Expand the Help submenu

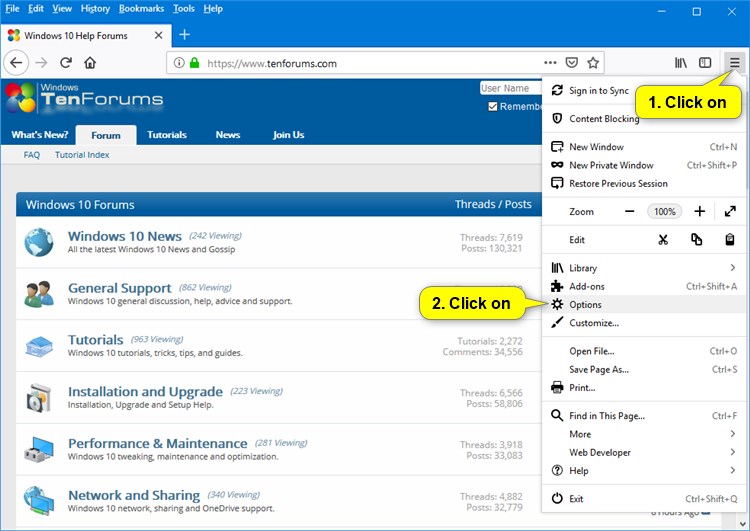coord(644,471)
